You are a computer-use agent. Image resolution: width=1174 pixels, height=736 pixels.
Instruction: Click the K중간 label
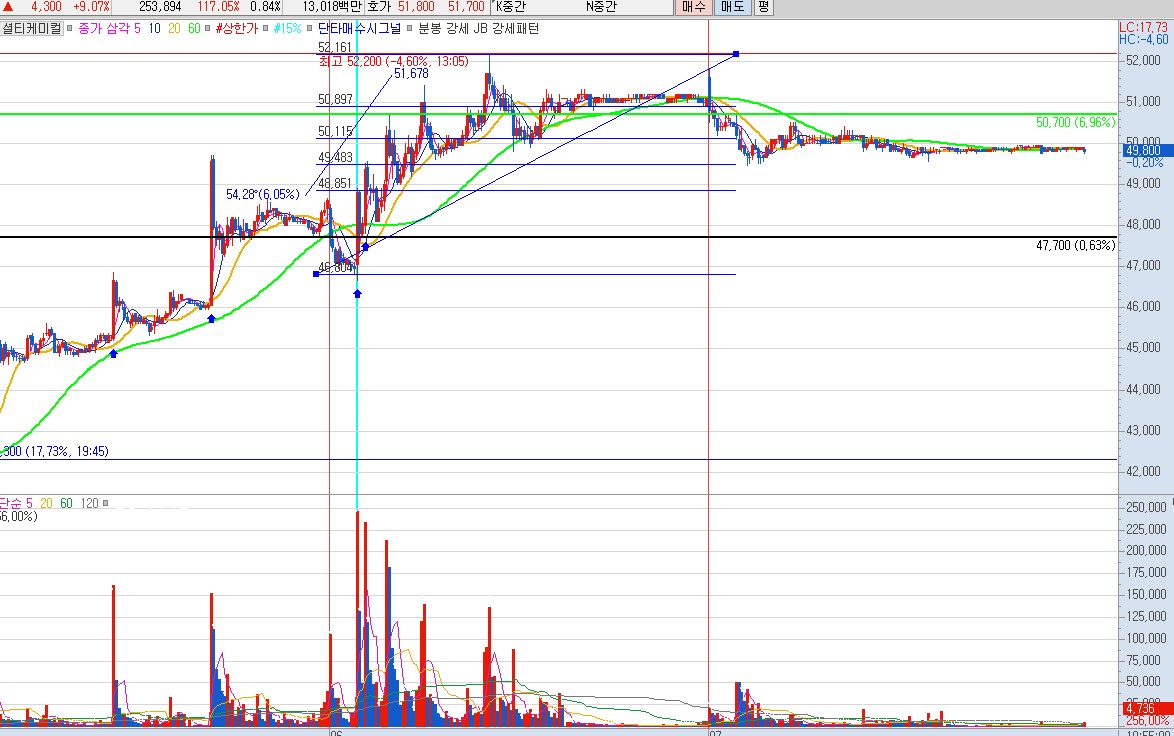tap(510, 7)
